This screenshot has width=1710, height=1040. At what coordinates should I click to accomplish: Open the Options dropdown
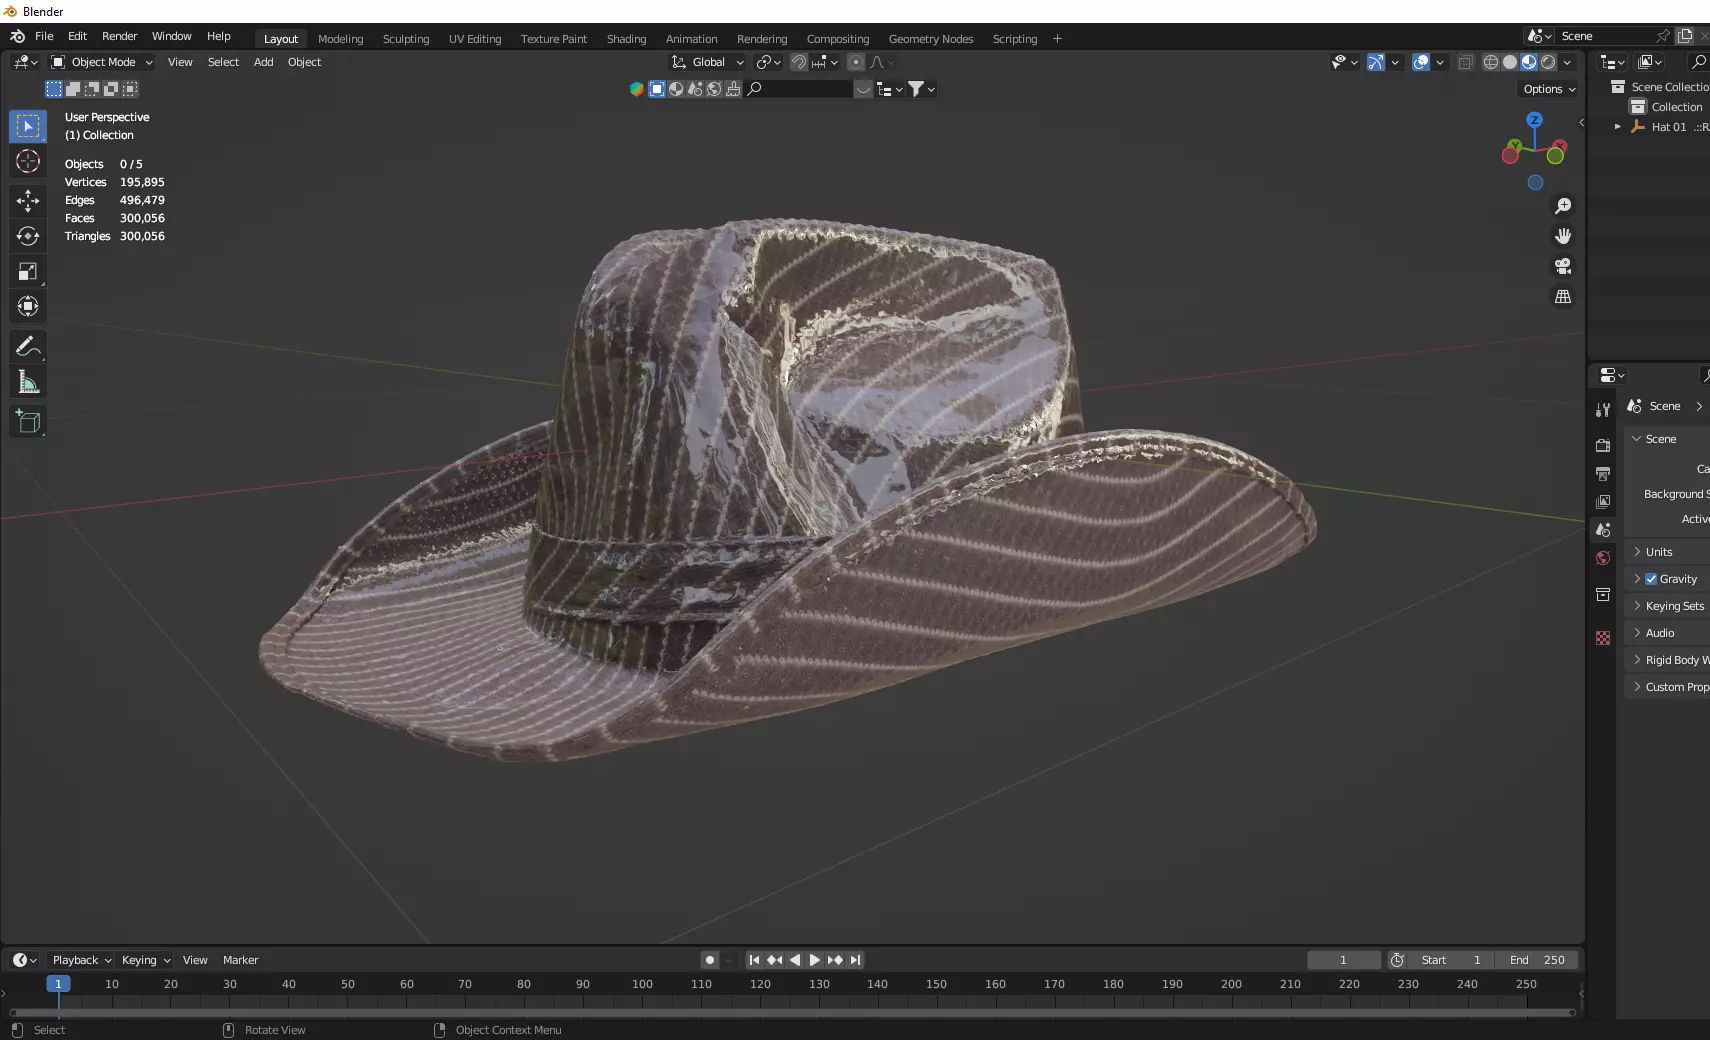tap(1549, 89)
